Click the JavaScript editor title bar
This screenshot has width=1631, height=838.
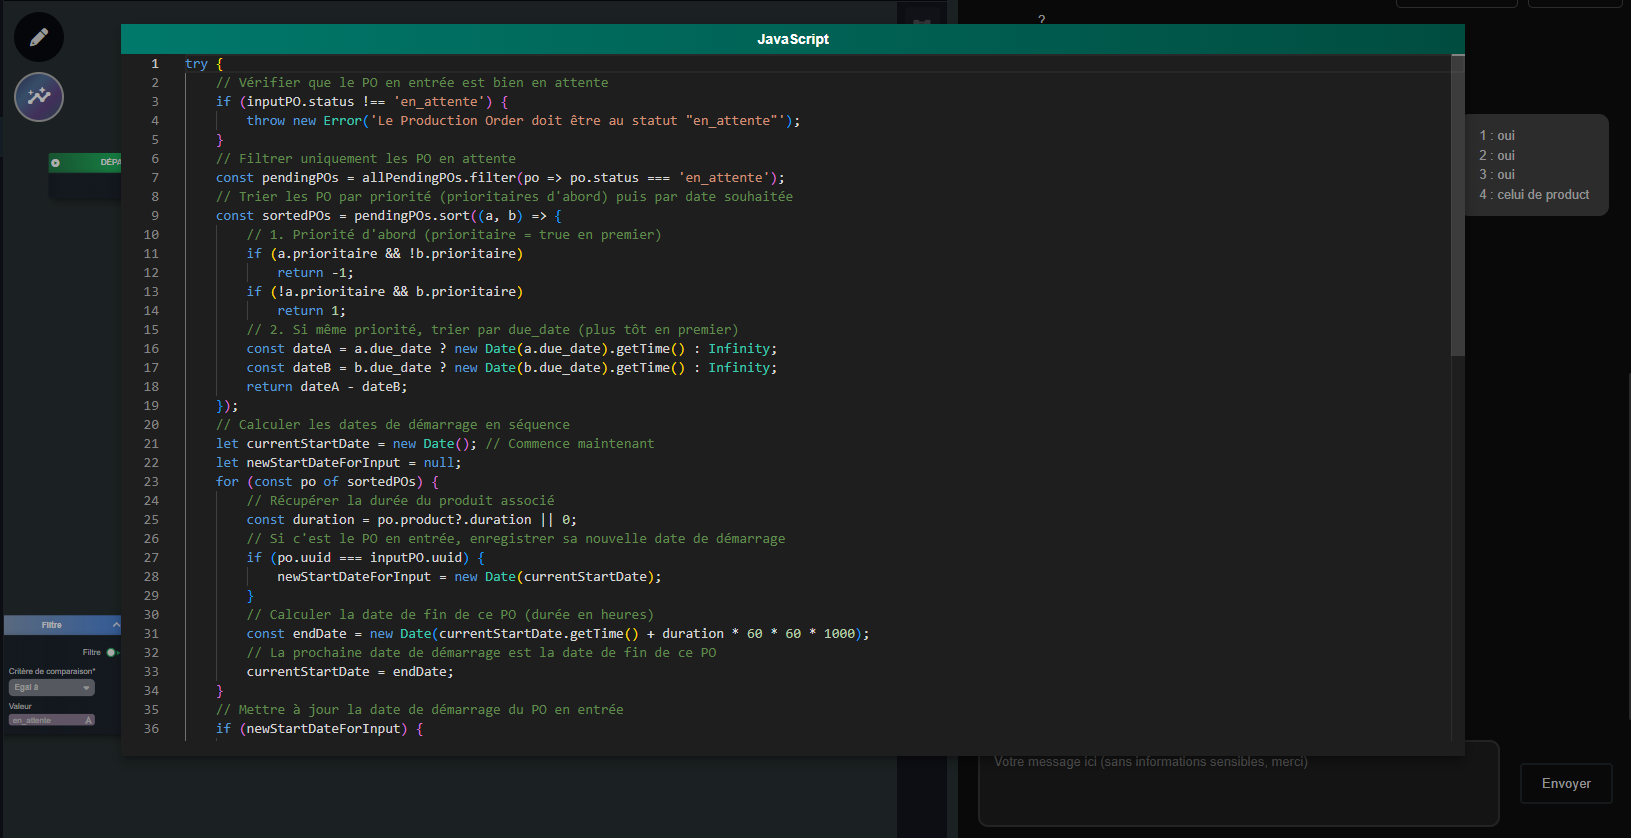[x=792, y=39]
